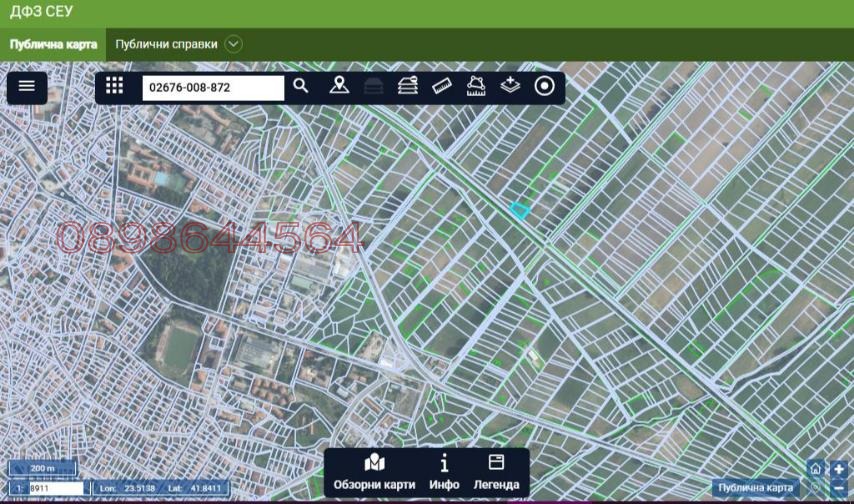Zoom out with the minus button
Image resolution: width=854 pixels, height=504 pixels.
[x=839, y=488]
